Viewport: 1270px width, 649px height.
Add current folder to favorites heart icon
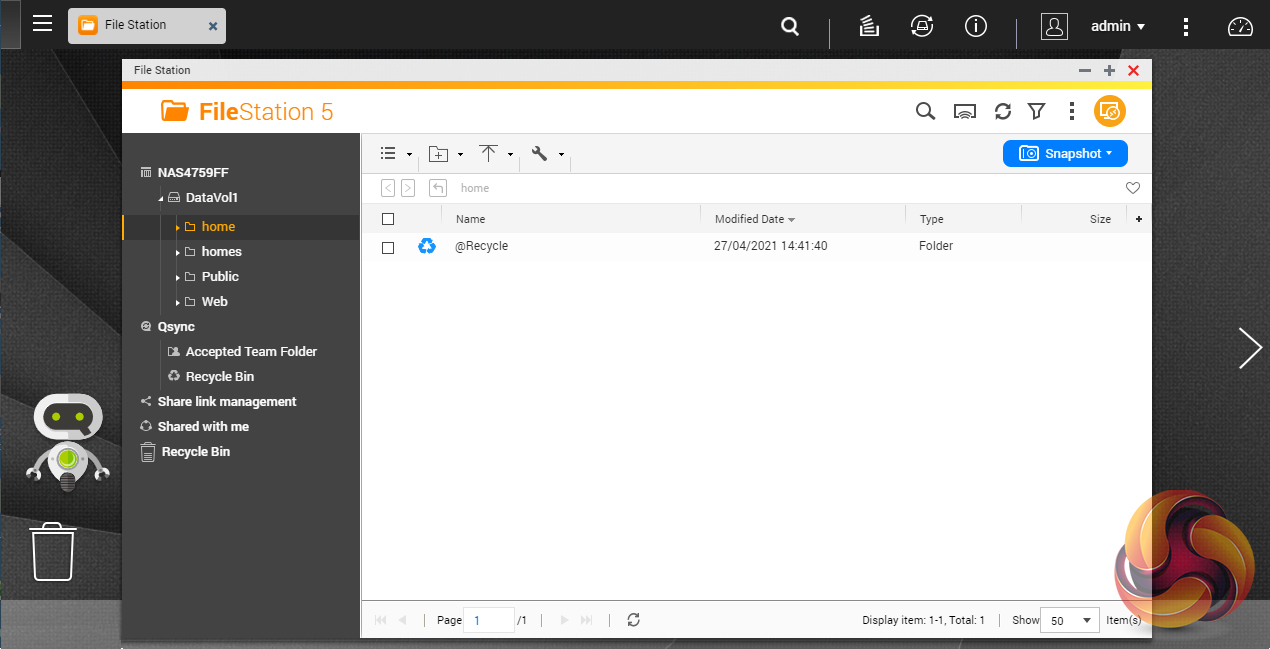coord(1133,188)
